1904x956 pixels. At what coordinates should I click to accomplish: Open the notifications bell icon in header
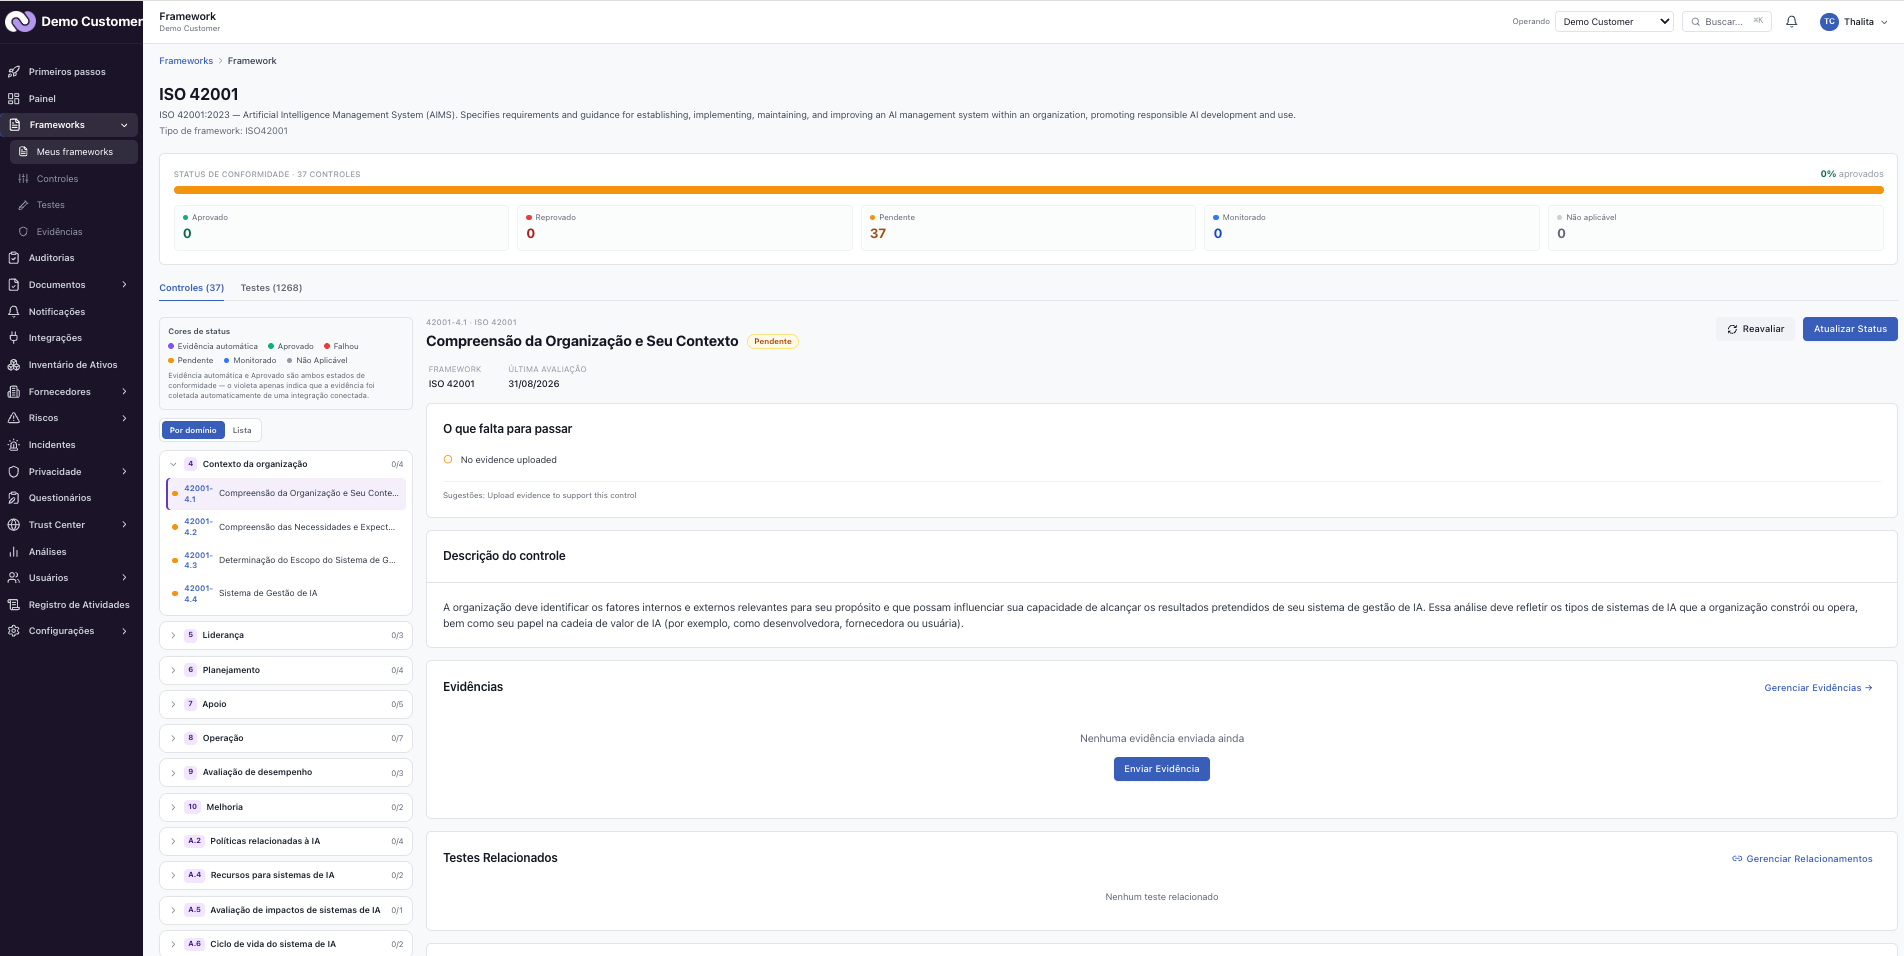click(x=1792, y=21)
